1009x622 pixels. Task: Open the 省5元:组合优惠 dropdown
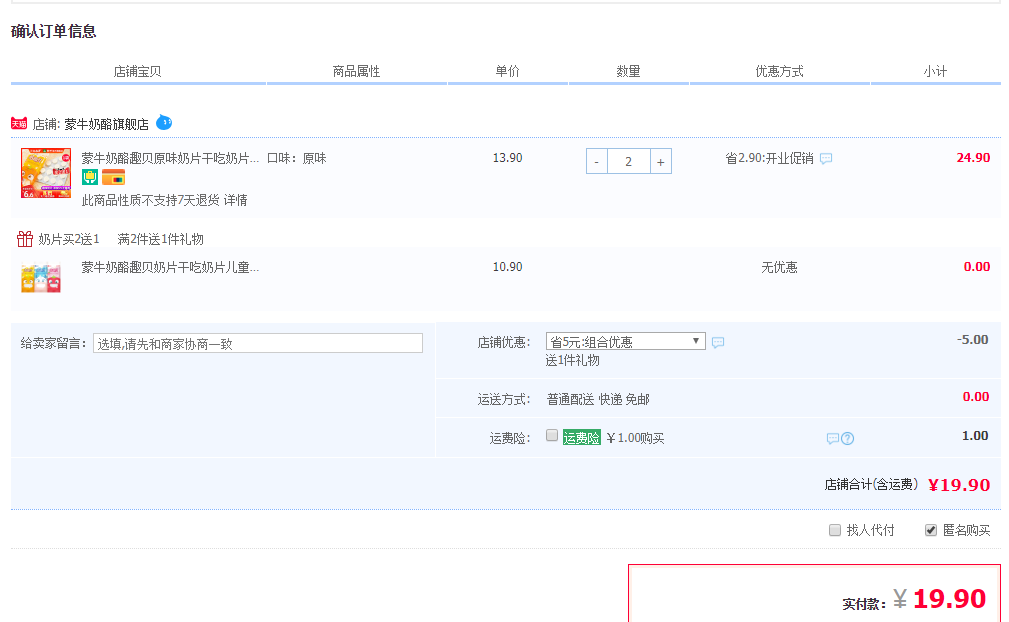625,342
